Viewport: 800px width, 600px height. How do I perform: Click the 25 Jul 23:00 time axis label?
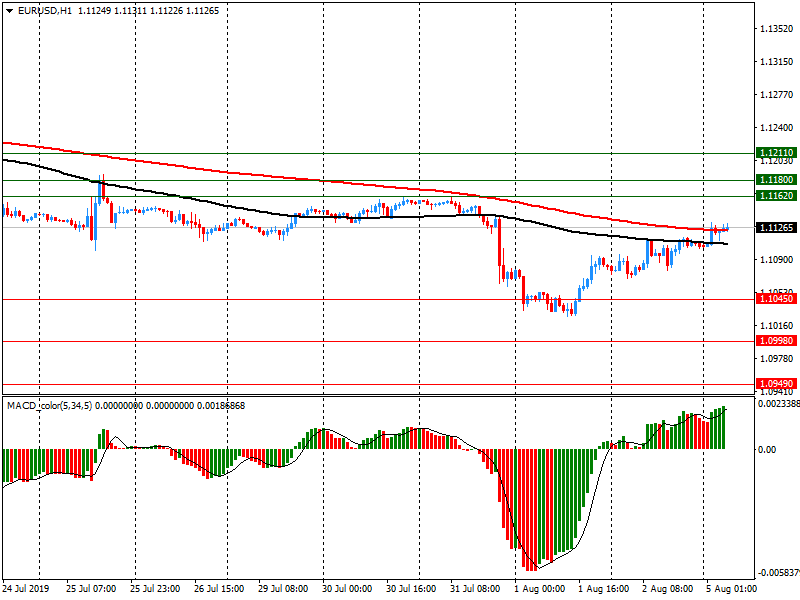[155, 589]
